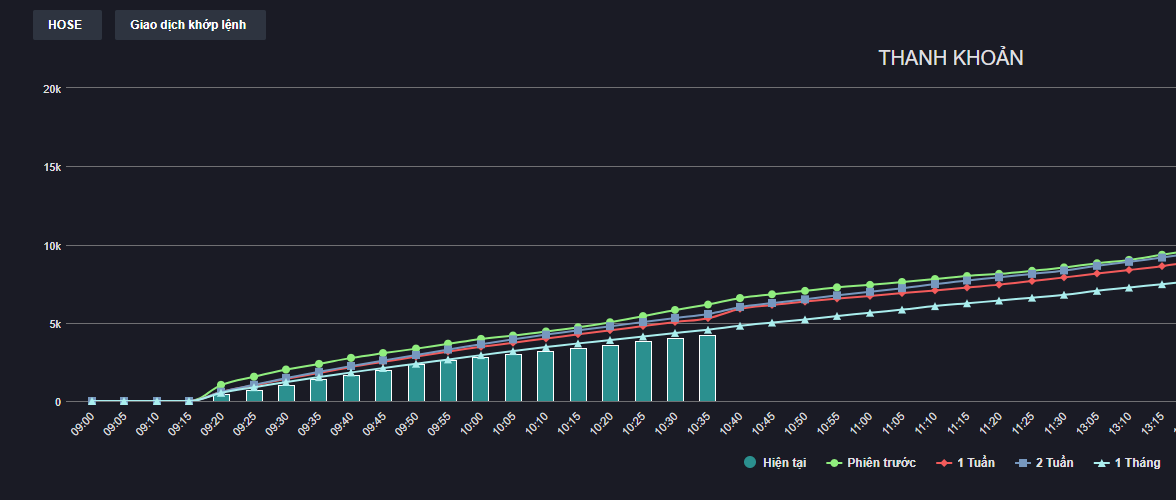The width and height of the screenshot is (1176, 500).
Task: Select the bar at 09:20
Action: point(221,398)
